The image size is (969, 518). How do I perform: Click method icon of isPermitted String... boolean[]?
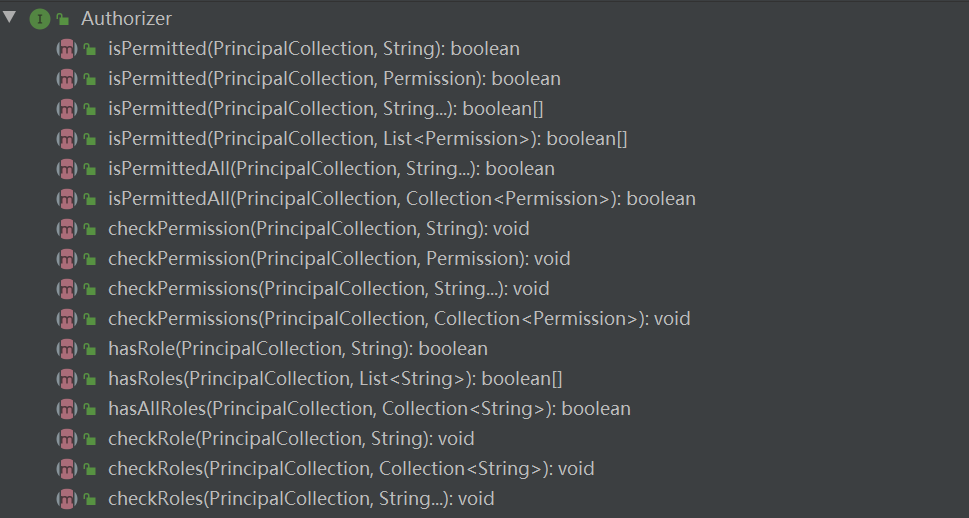coord(67,108)
